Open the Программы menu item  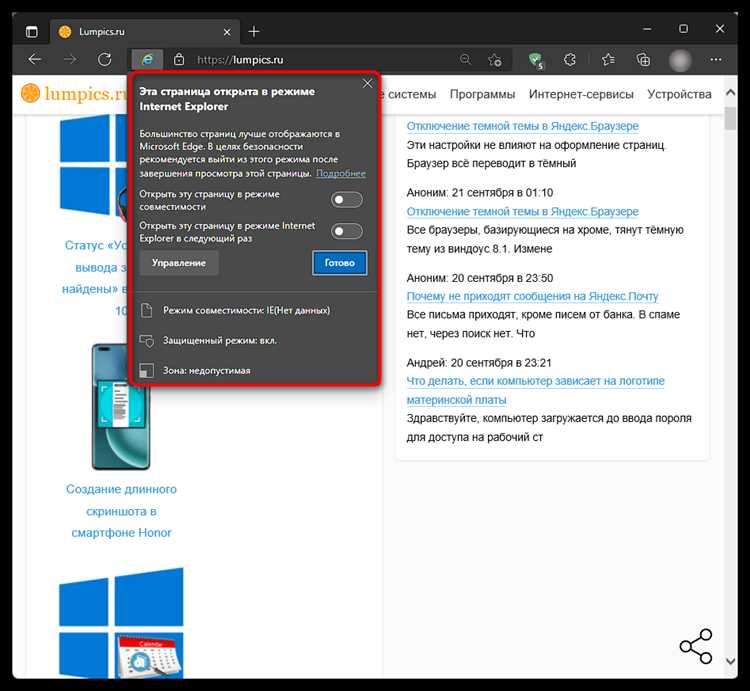tap(482, 94)
